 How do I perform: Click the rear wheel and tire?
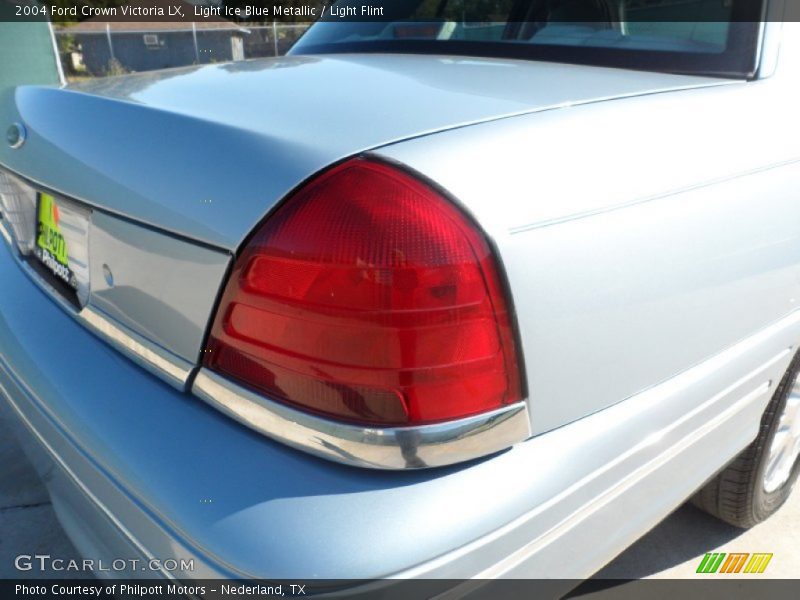click(x=762, y=460)
